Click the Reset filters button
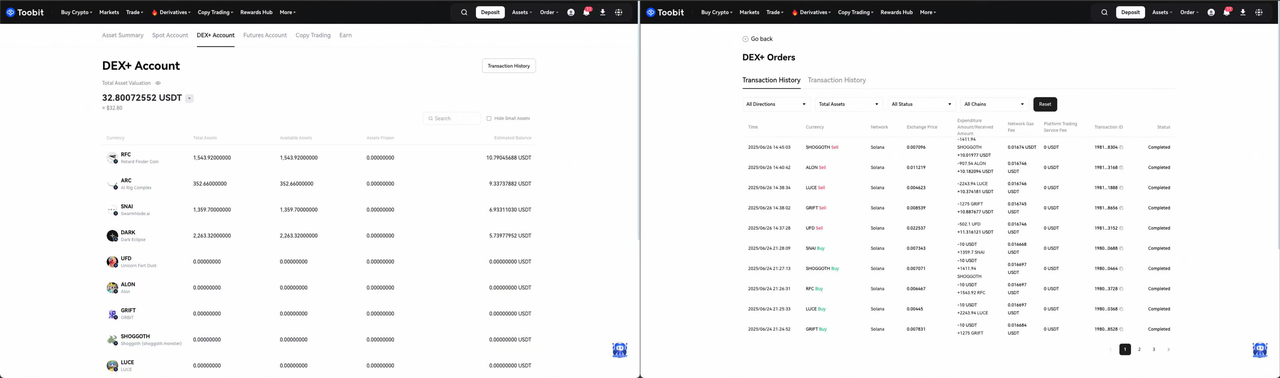 pyautogui.click(x=1045, y=104)
